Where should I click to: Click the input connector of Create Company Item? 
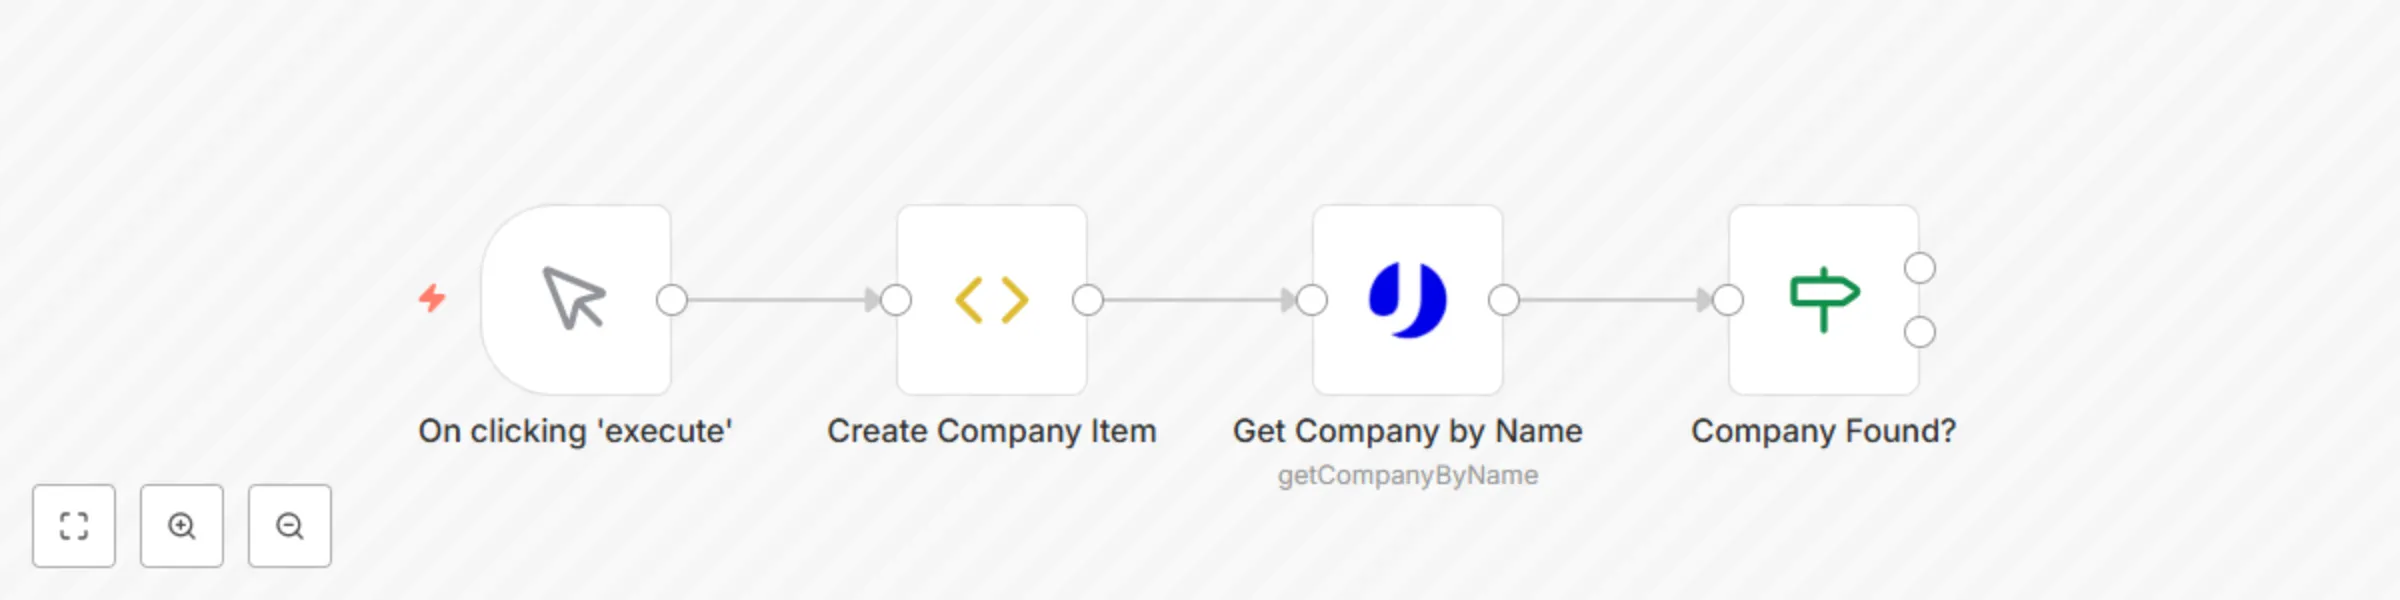[895, 298]
